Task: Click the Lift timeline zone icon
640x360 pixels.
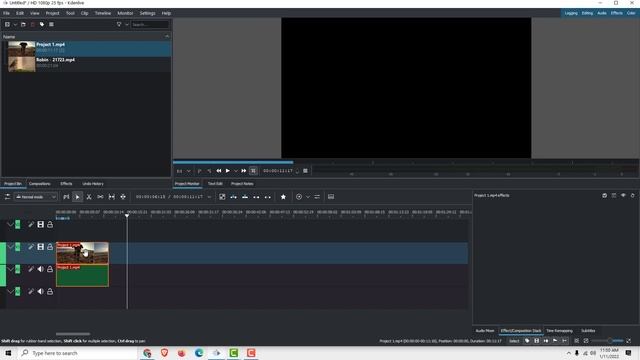Action: click(268, 197)
